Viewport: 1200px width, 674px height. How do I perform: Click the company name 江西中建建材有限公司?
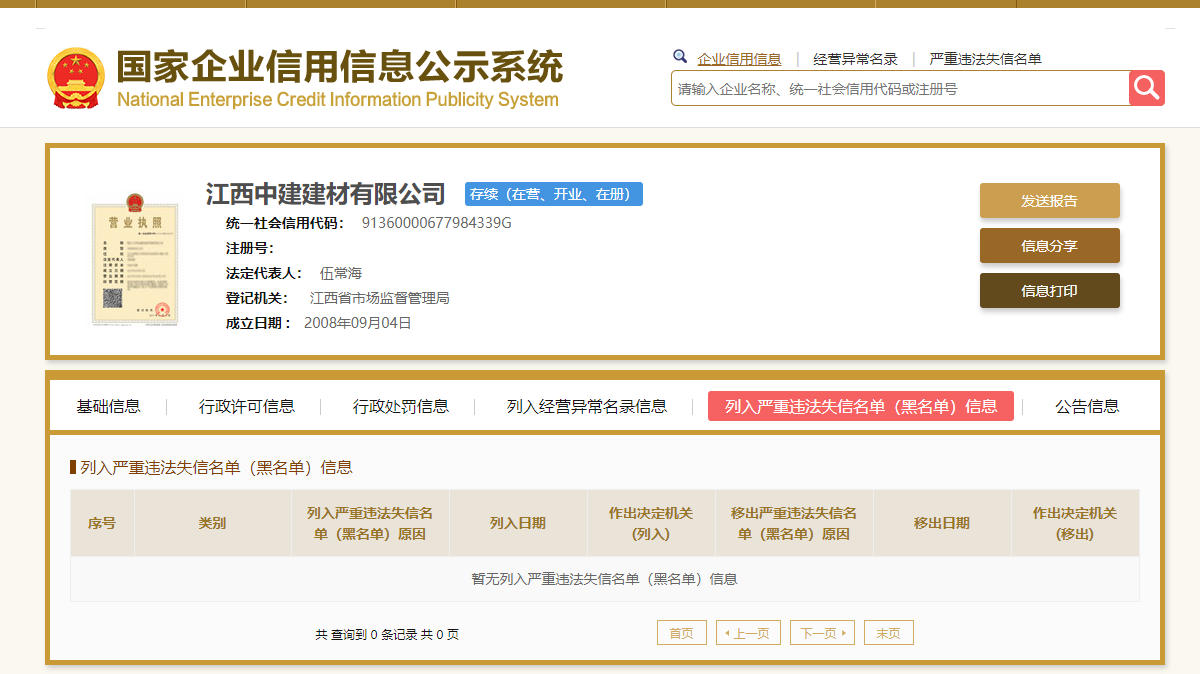(326, 193)
